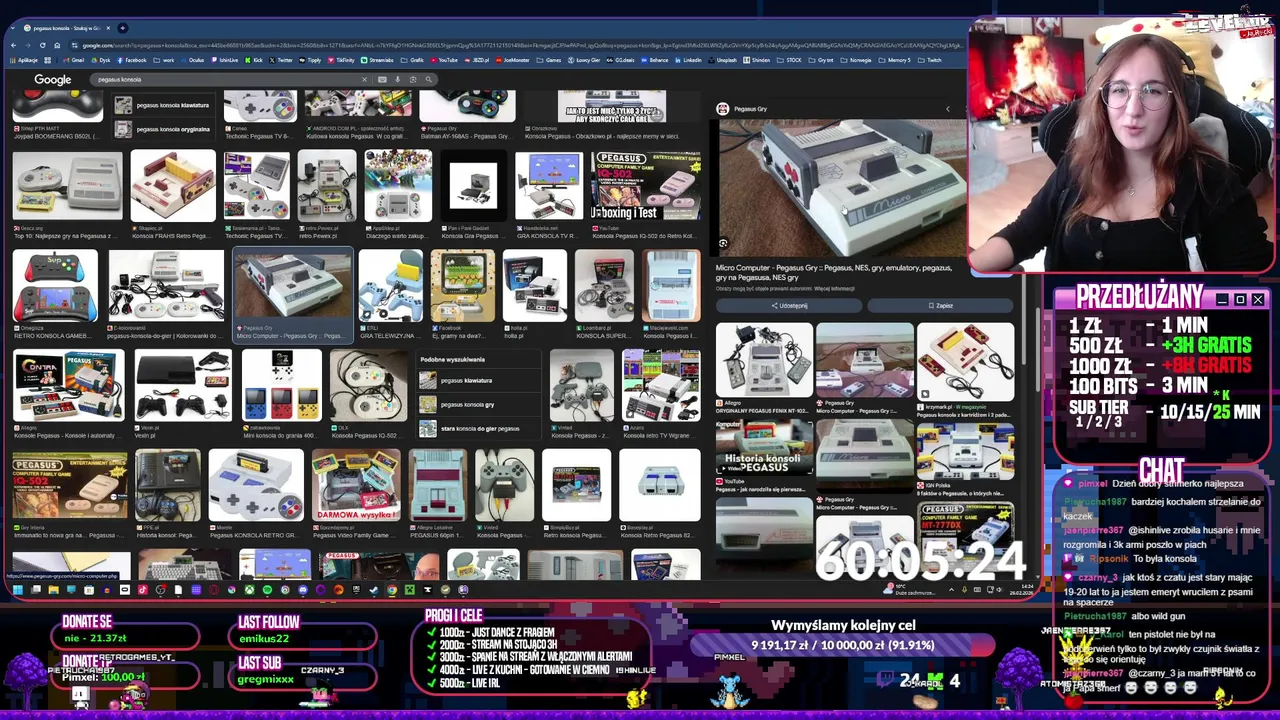1280x720 pixels.
Task: Click the Udostępnij share button
Action: (789, 305)
